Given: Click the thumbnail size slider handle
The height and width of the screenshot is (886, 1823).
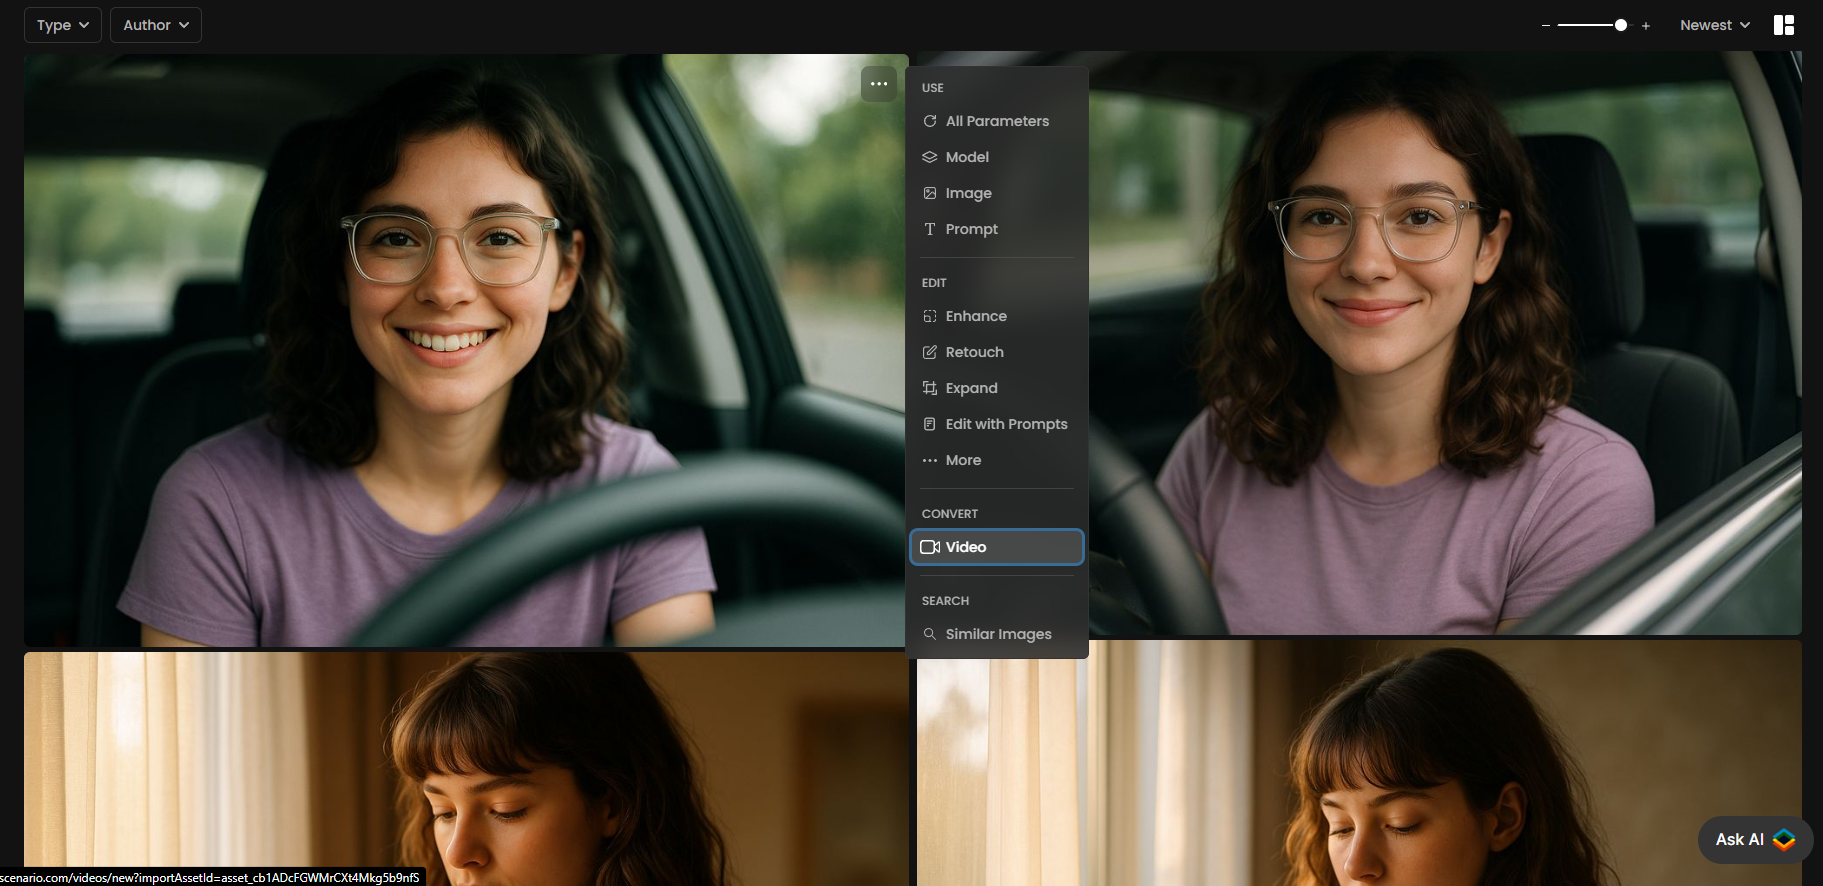Looking at the screenshot, I should click(1621, 25).
